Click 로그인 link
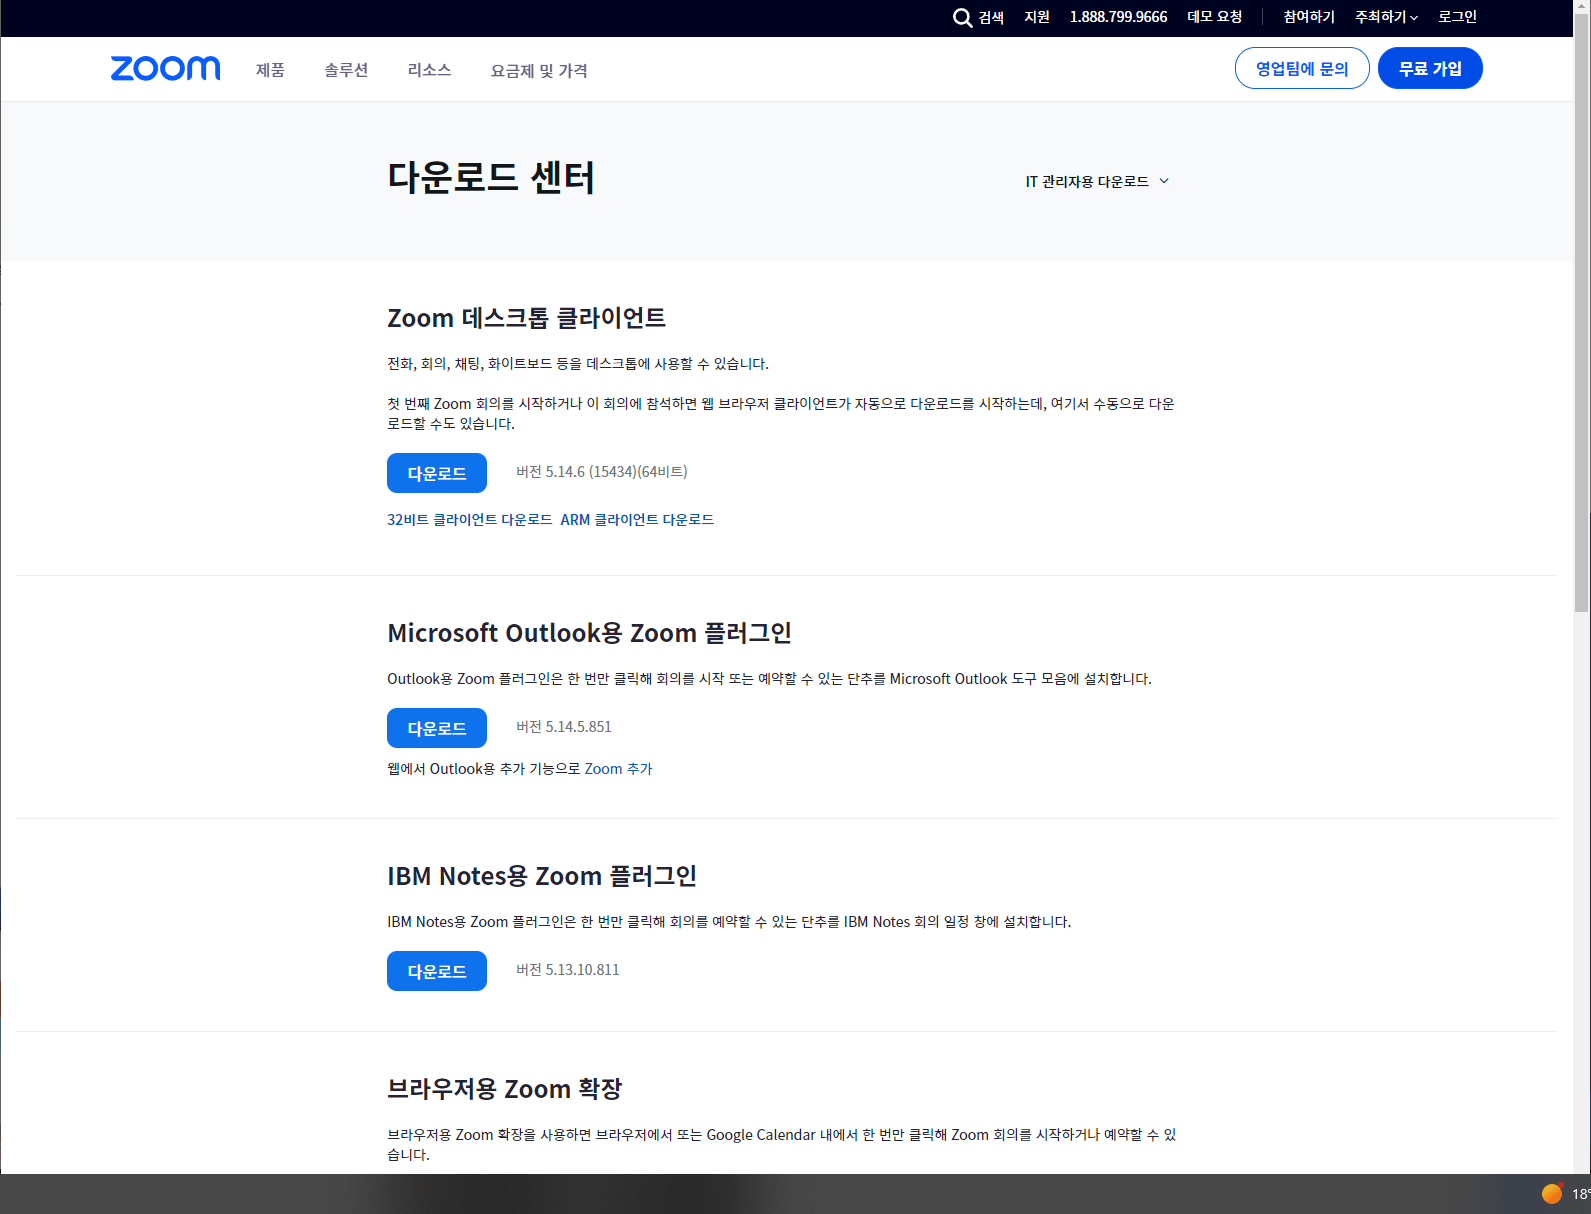This screenshot has height=1214, width=1591. (x=1457, y=17)
